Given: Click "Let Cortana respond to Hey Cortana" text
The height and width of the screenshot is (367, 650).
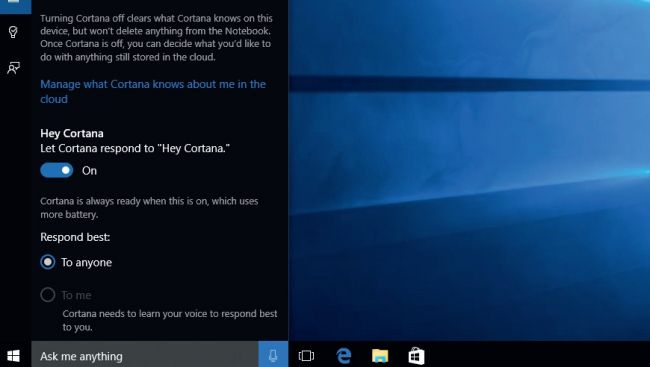Looking at the screenshot, I should [x=135, y=148].
